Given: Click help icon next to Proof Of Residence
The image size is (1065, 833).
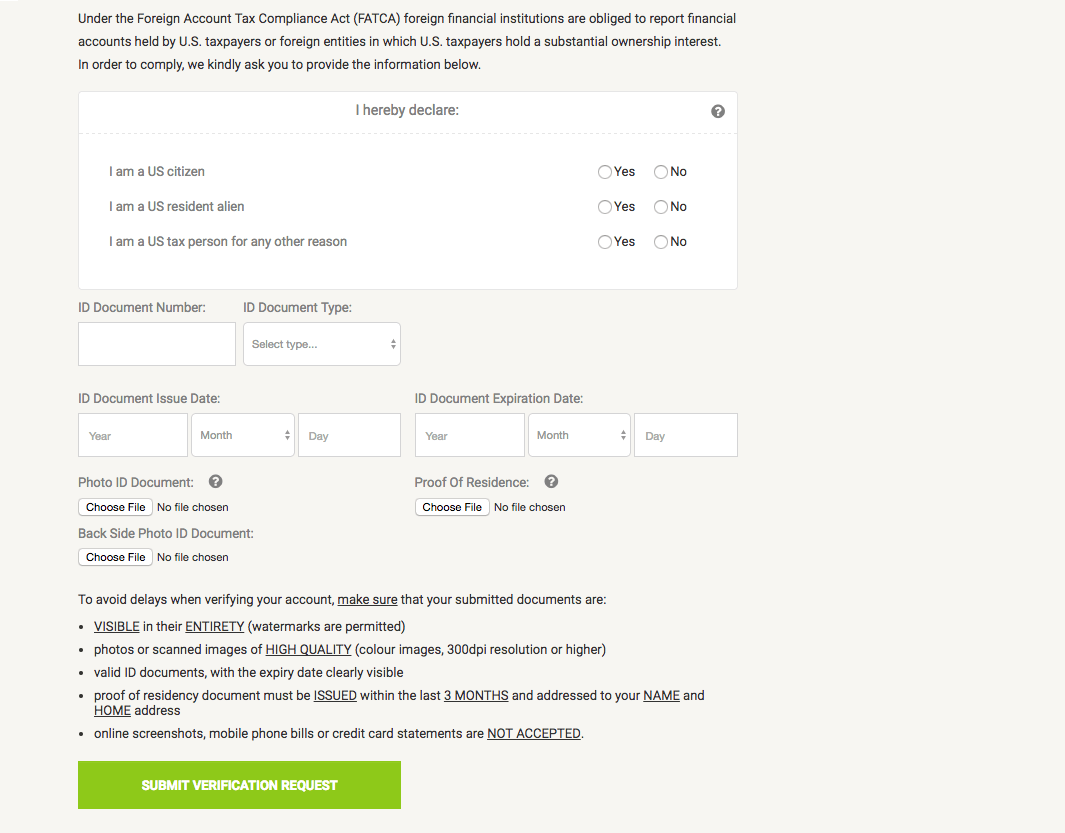Looking at the screenshot, I should (551, 482).
